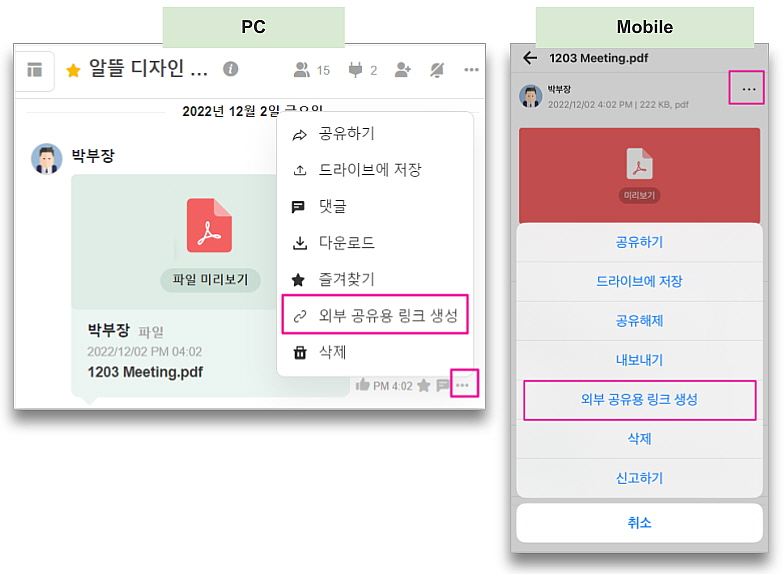Select 공유하기 in the PC context menu
The width and height of the screenshot is (784, 574).
click(346, 134)
